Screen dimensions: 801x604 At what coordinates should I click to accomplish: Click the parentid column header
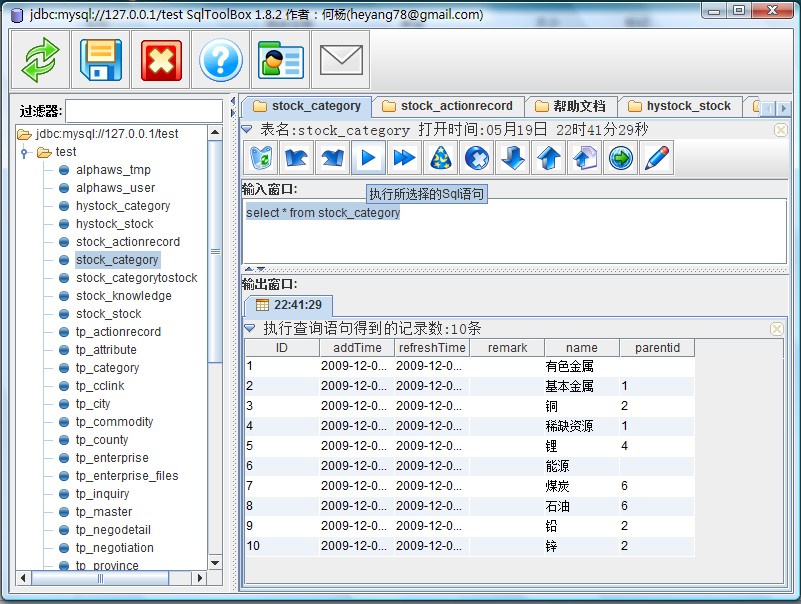tap(657, 348)
